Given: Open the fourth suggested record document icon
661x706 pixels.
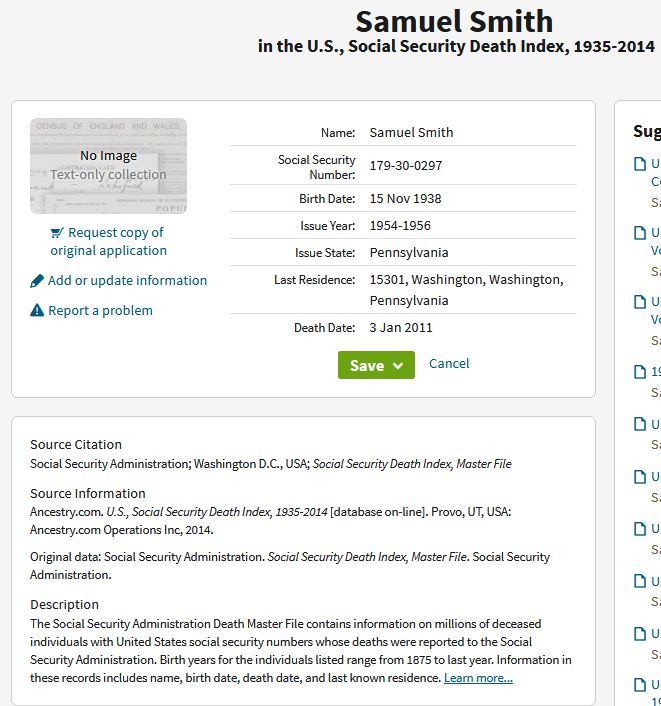Looking at the screenshot, I should [x=640, y=372].
